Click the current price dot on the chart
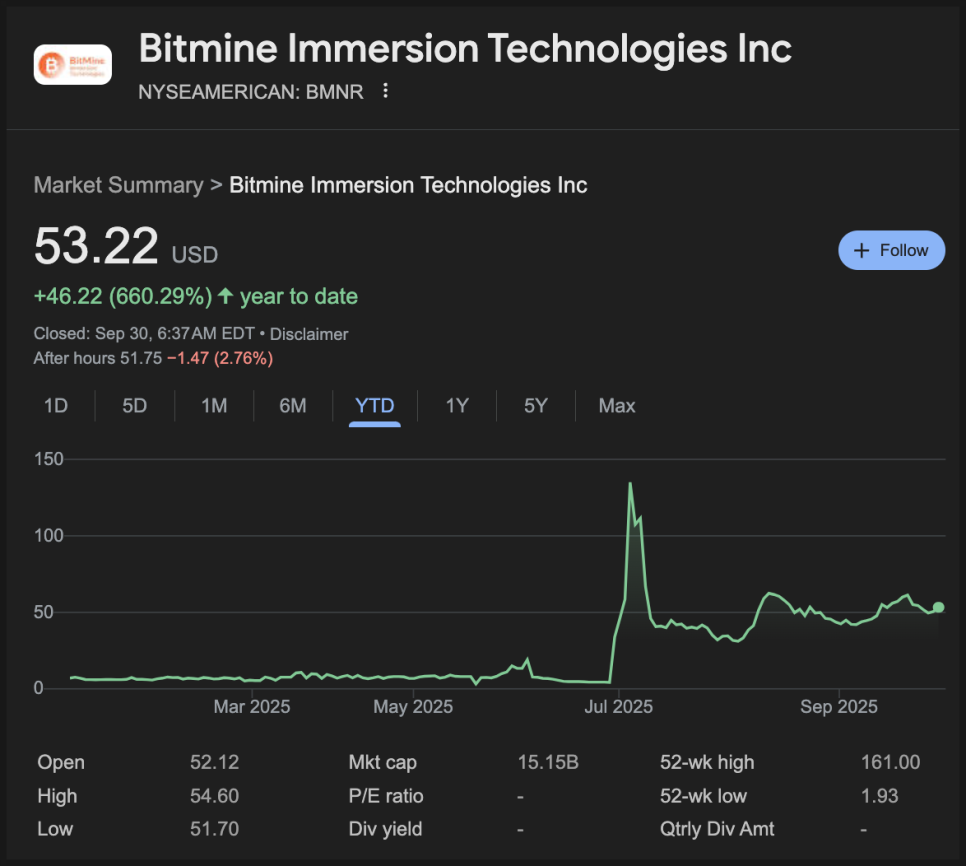 [x=938, y=607]
